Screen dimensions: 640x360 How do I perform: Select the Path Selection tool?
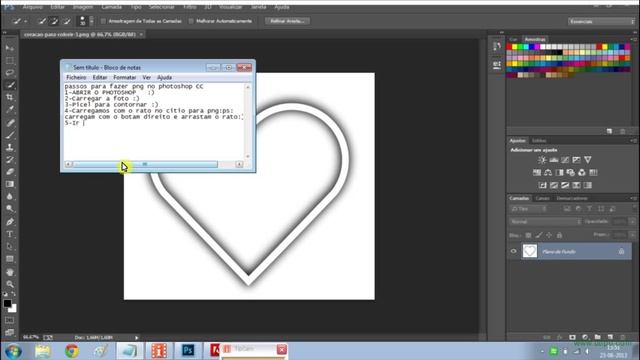pyautogui.click(x=10, y=247)
